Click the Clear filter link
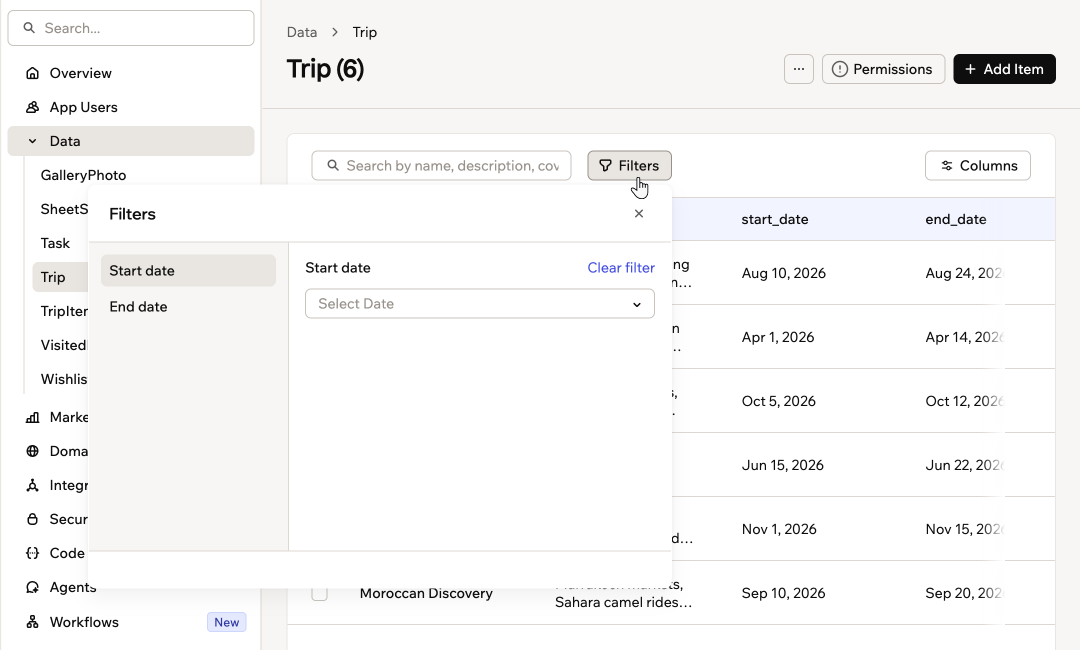 click(x=621, y=268)
